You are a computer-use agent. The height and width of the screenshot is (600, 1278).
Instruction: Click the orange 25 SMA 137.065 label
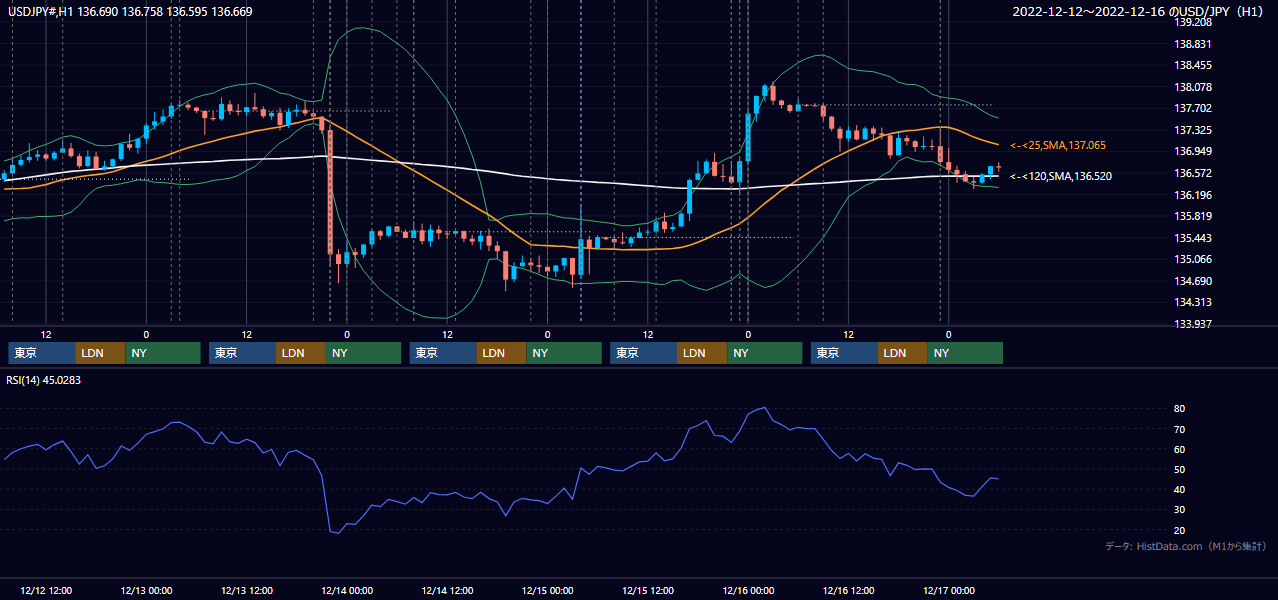[1058, 146]
